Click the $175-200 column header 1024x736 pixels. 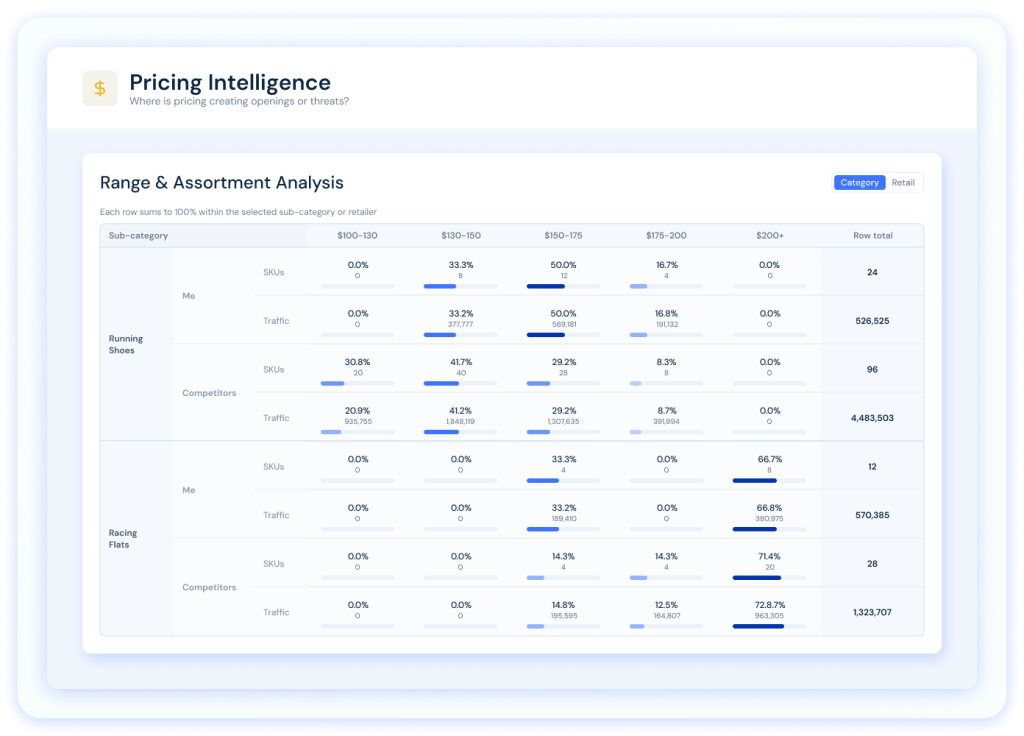pos(666,236)
